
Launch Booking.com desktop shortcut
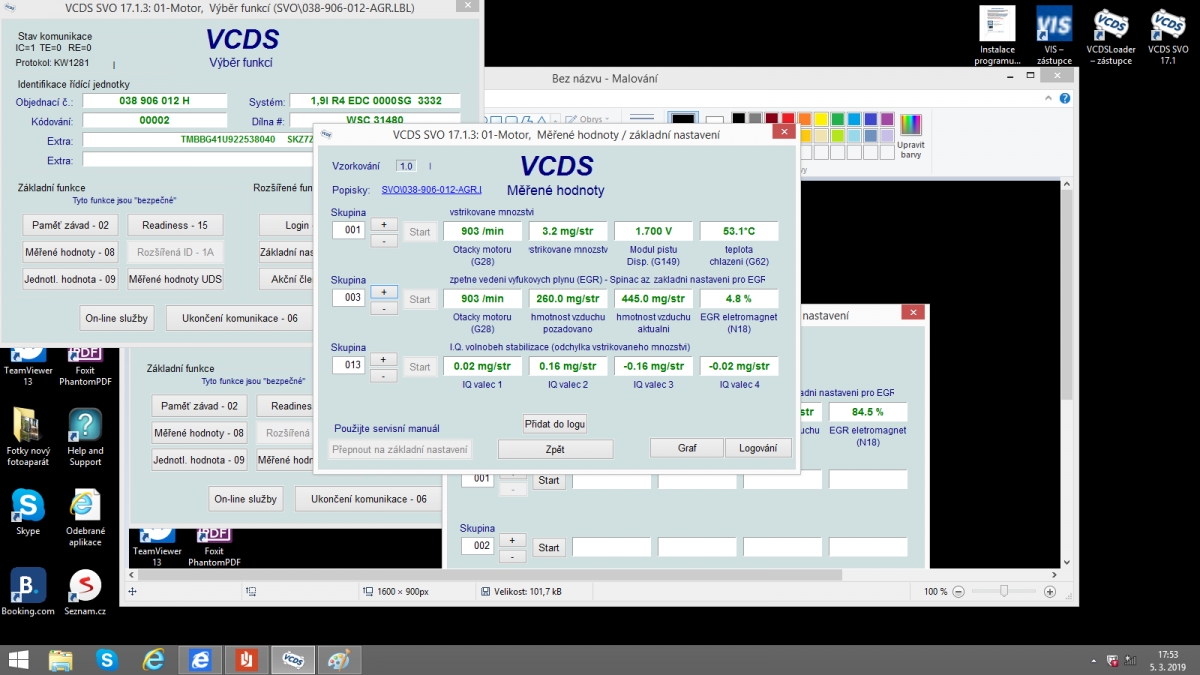[x=27, y=589]
